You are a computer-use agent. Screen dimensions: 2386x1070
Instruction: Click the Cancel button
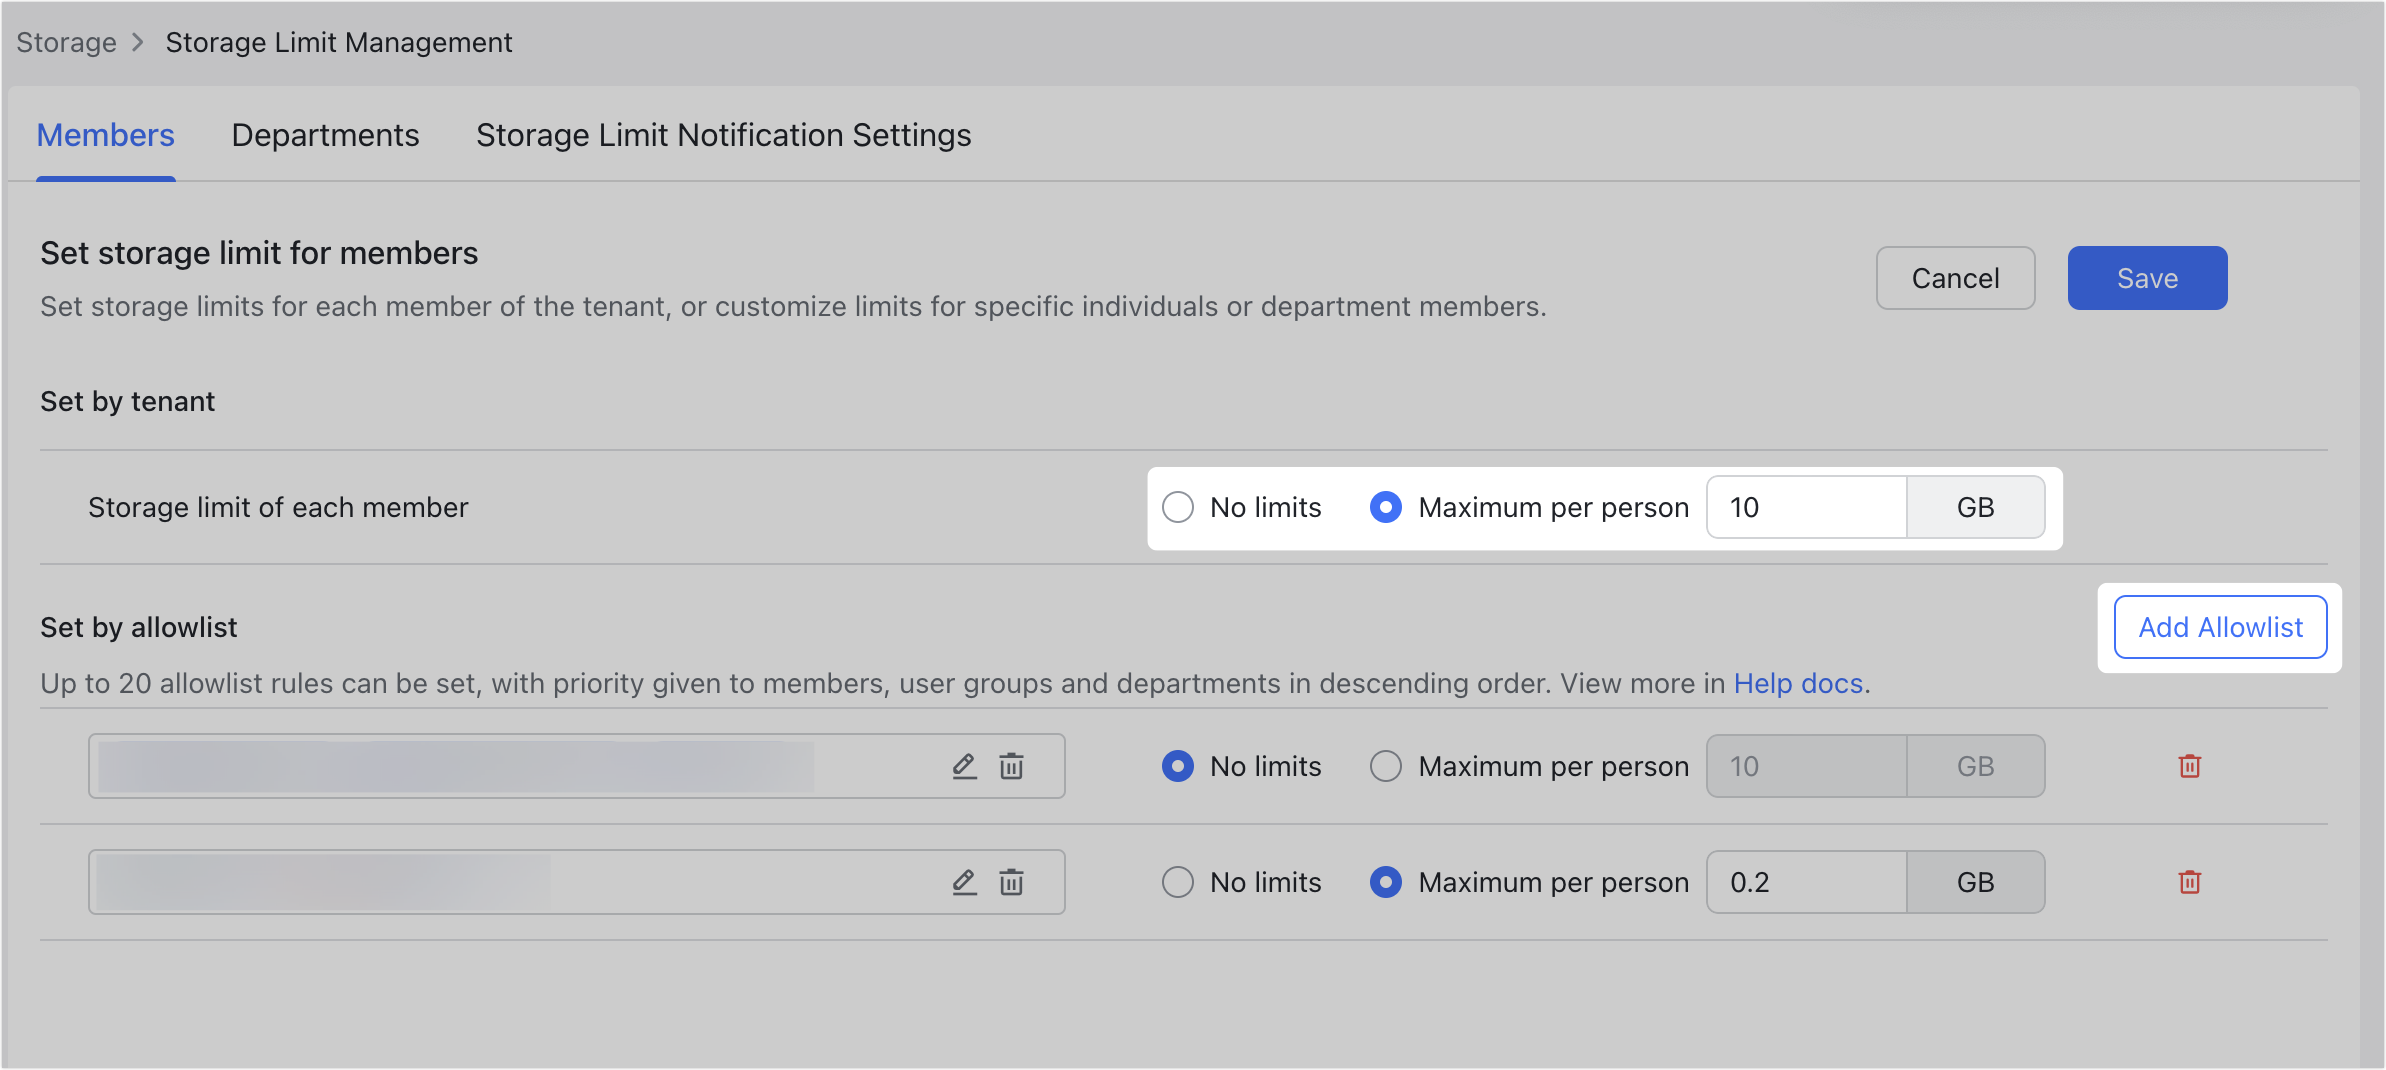(1955, 278)
